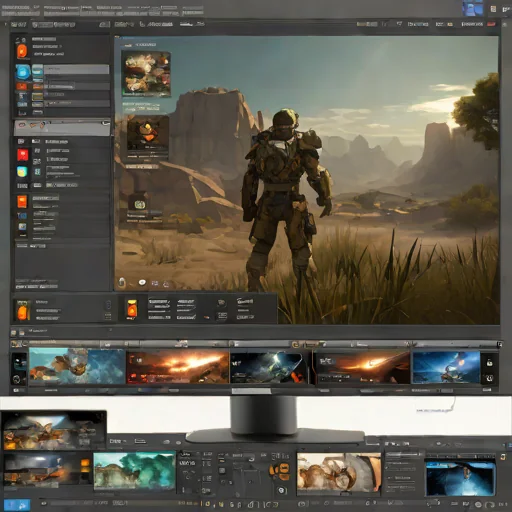Click the red icon in top-right toolbar
Image resolution: width=512 pixels, height=512 pixels.
point(491,24)
